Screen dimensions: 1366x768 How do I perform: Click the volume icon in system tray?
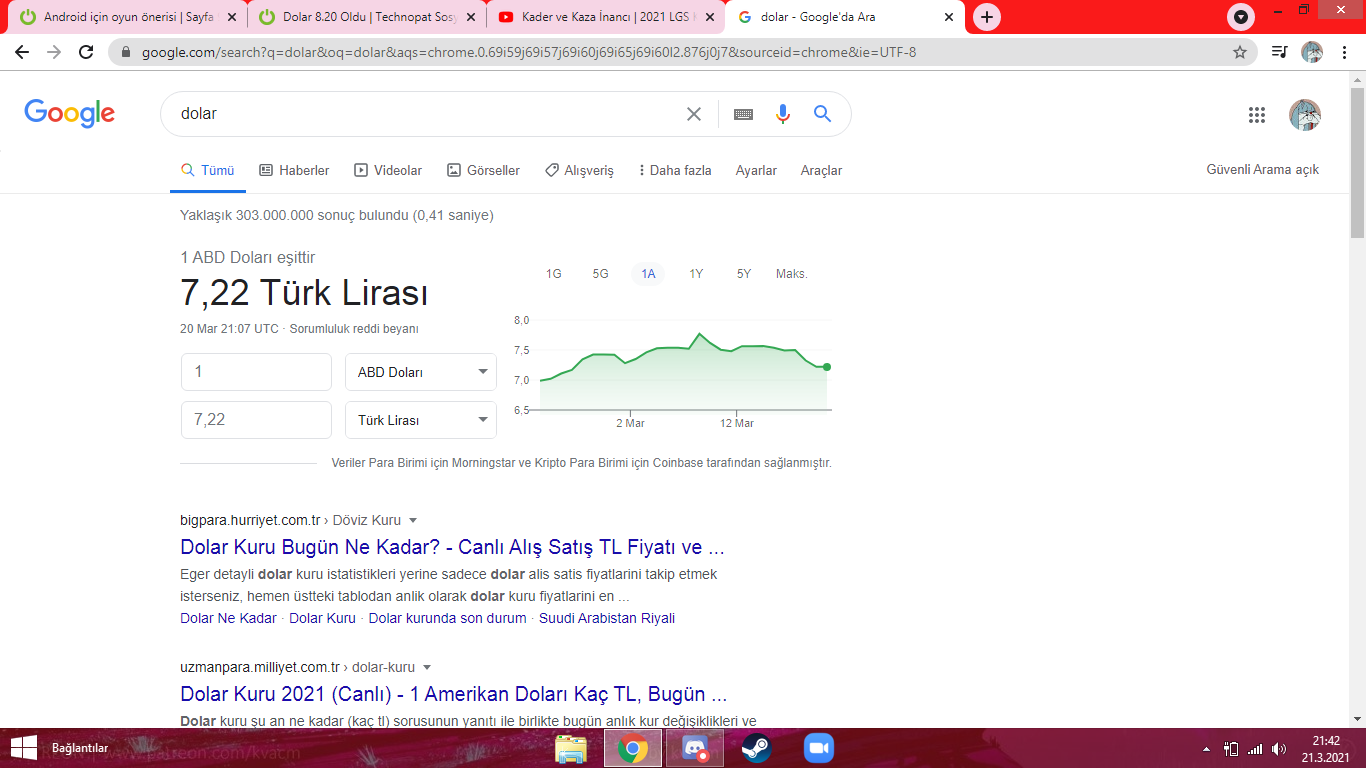tap(1279, 749)
